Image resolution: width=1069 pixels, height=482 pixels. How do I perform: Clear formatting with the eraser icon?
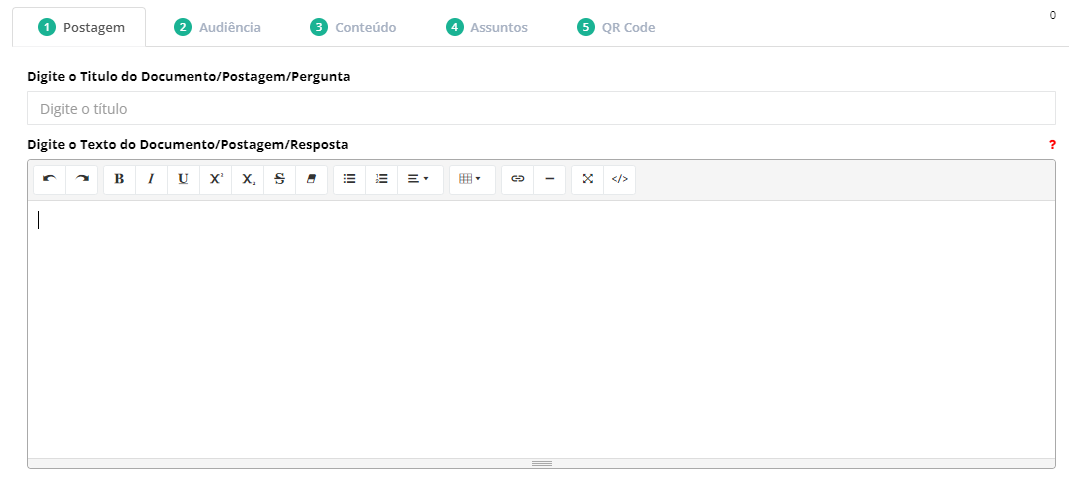(x=312, y=179)
